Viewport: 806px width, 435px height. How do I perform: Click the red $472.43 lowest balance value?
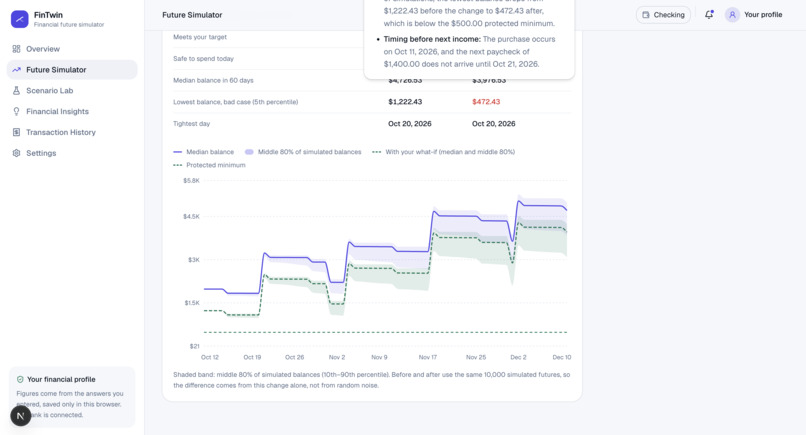(486, 102)
